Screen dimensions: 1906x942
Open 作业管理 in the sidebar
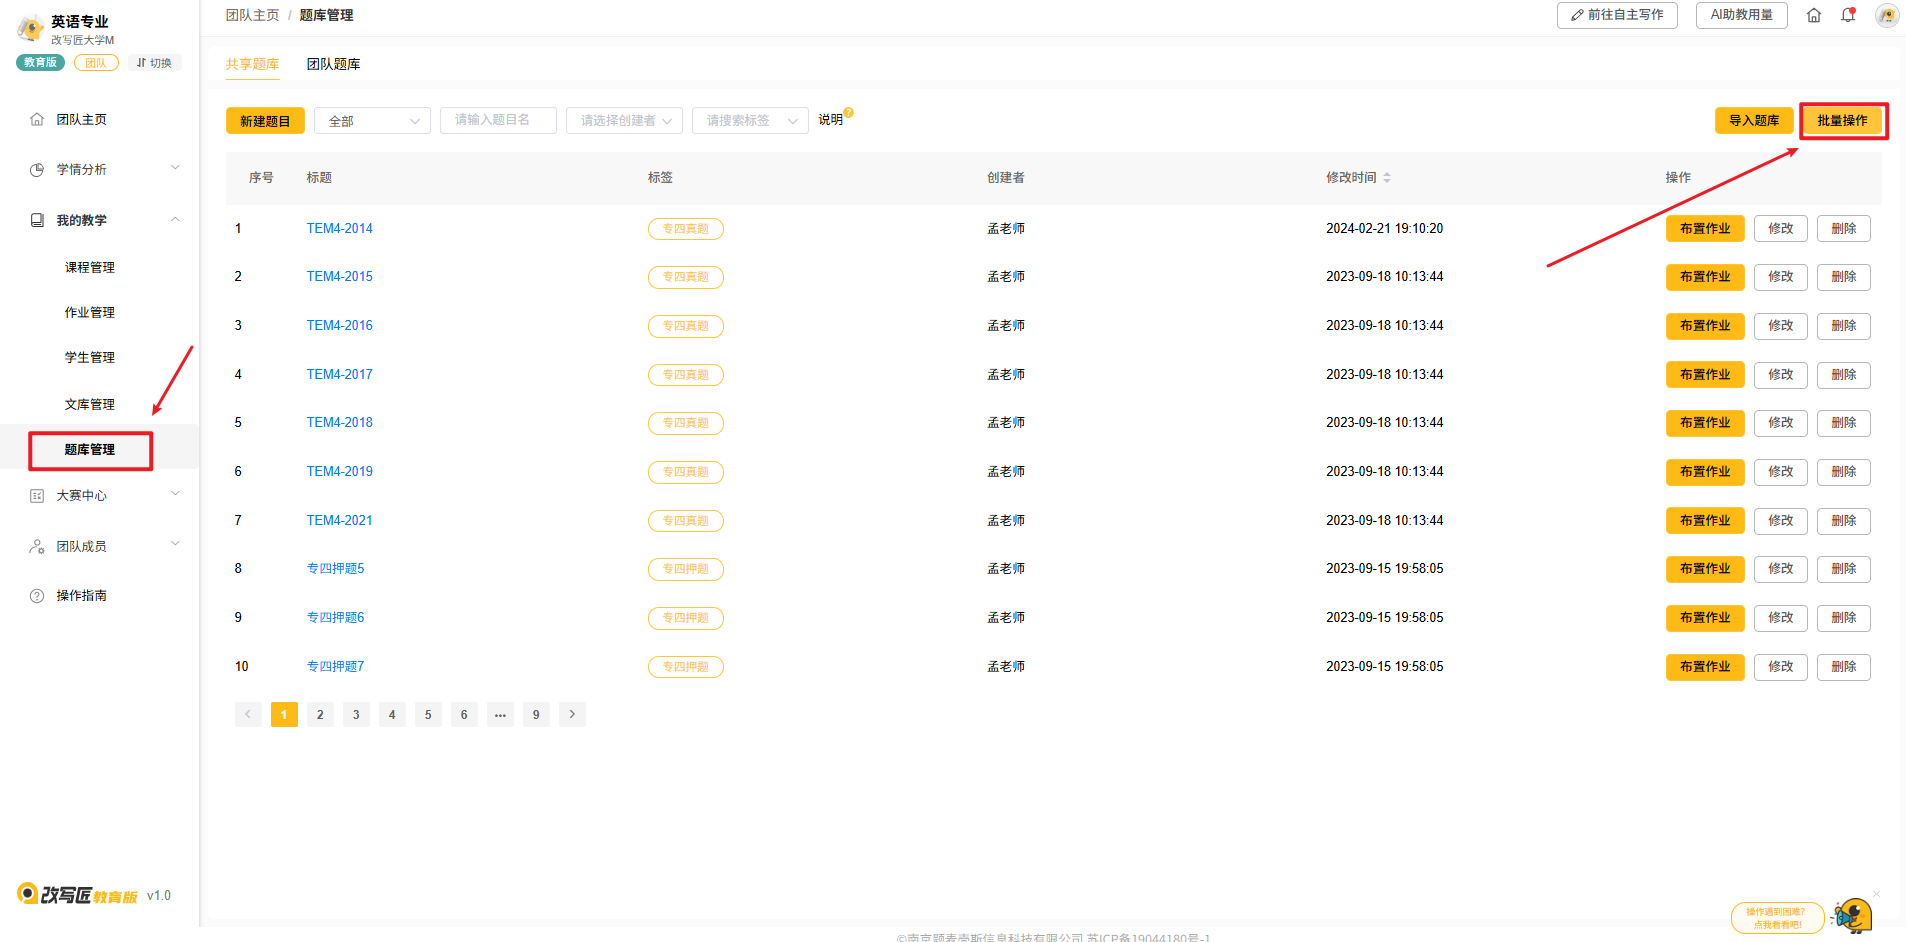pyautogui.click(x=90, y=313)
